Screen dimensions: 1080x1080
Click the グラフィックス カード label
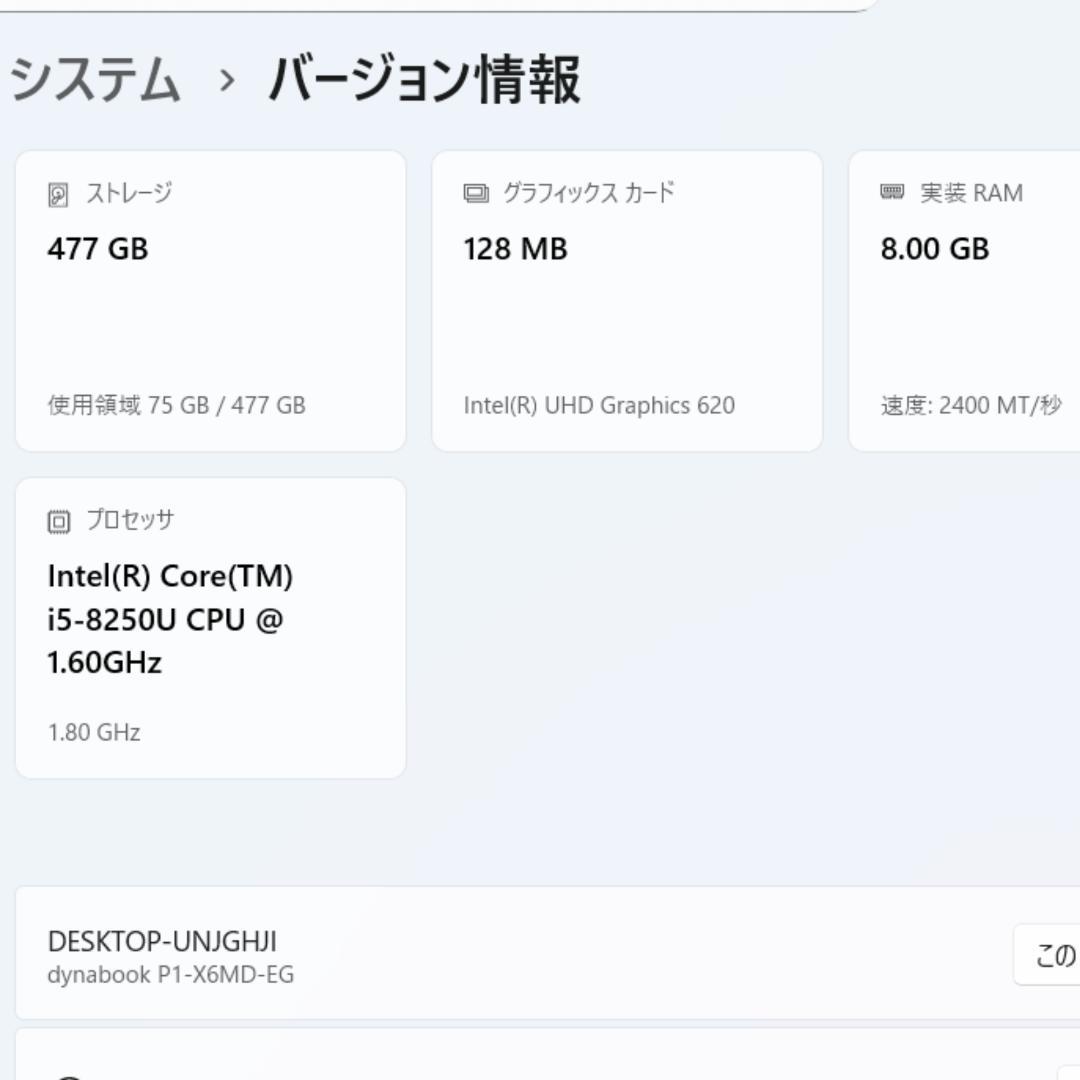click(x=588, y=194)
